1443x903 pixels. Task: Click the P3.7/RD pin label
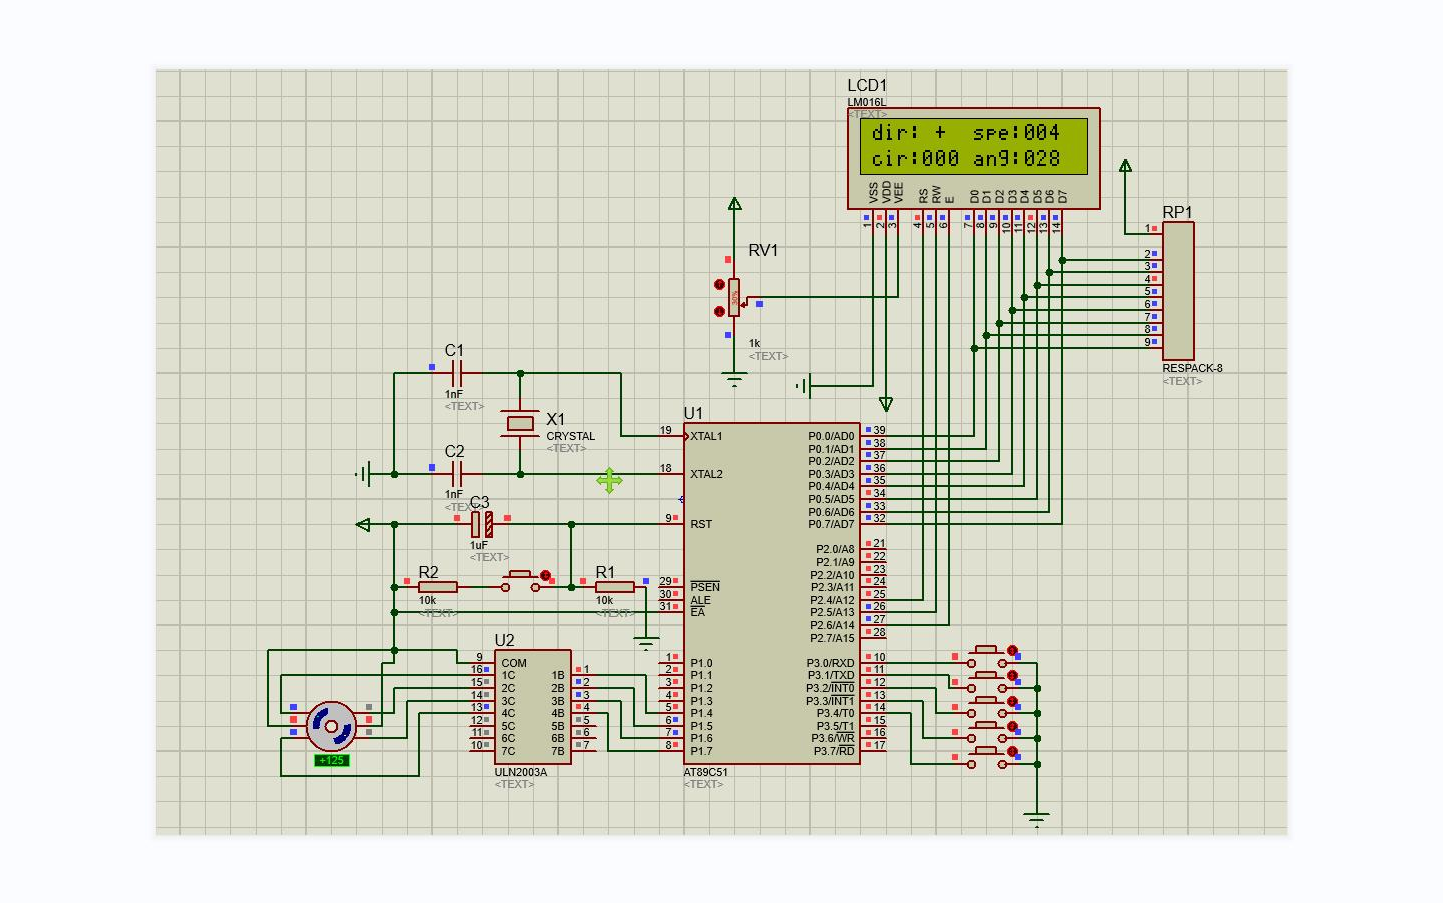[x=834, y=751]
